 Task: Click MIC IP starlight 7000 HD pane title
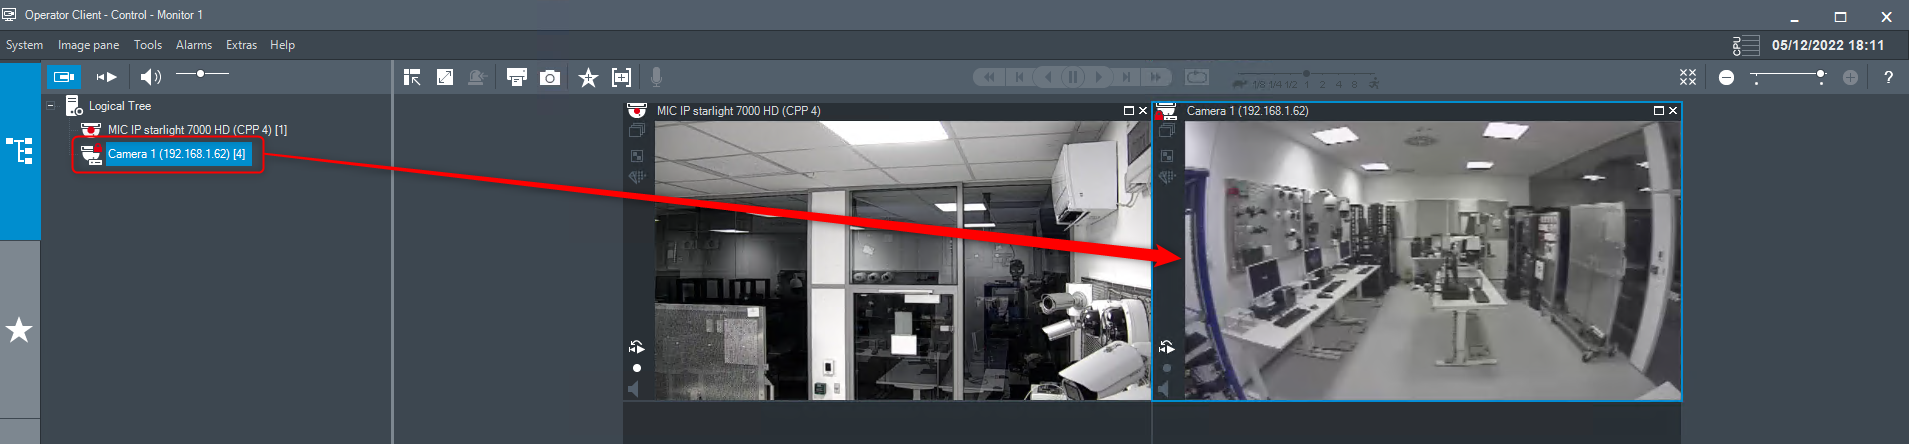click(x=738, y=111)
